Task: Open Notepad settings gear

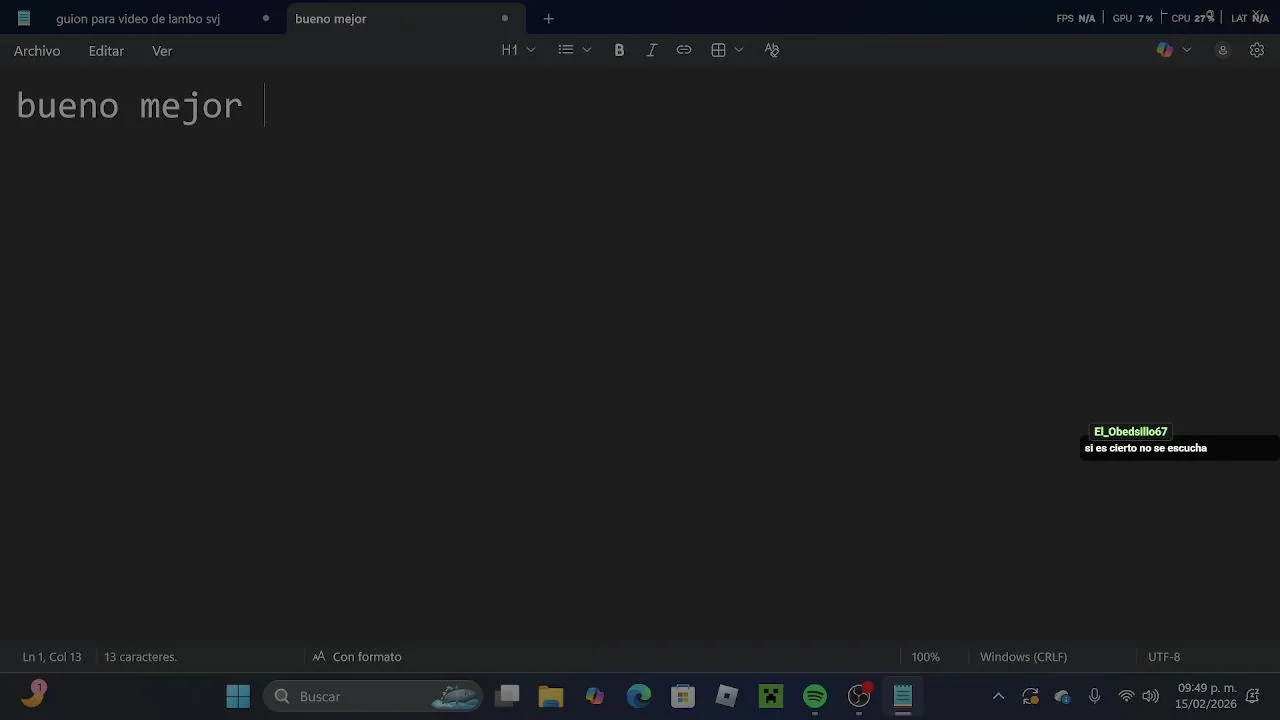Action: (x=1257, y=50)
